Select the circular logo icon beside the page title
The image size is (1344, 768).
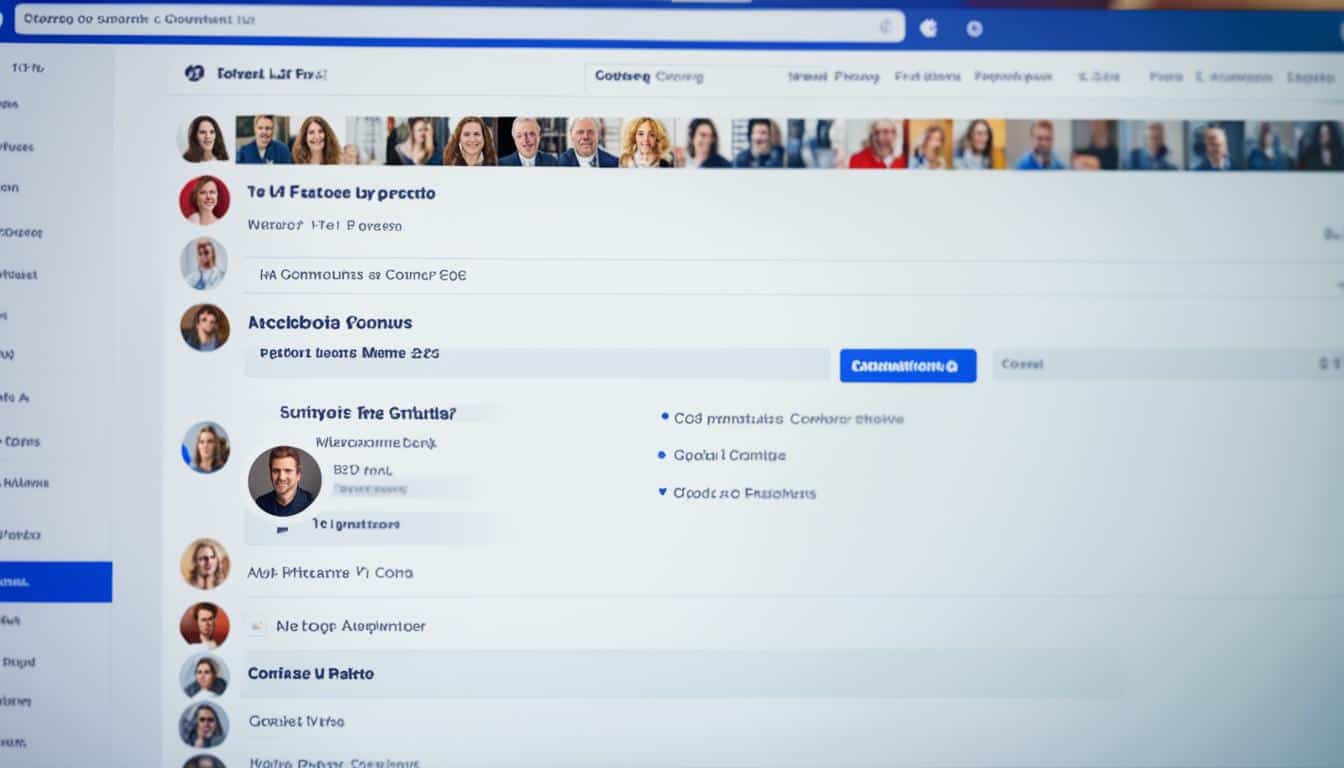(195, 72)
